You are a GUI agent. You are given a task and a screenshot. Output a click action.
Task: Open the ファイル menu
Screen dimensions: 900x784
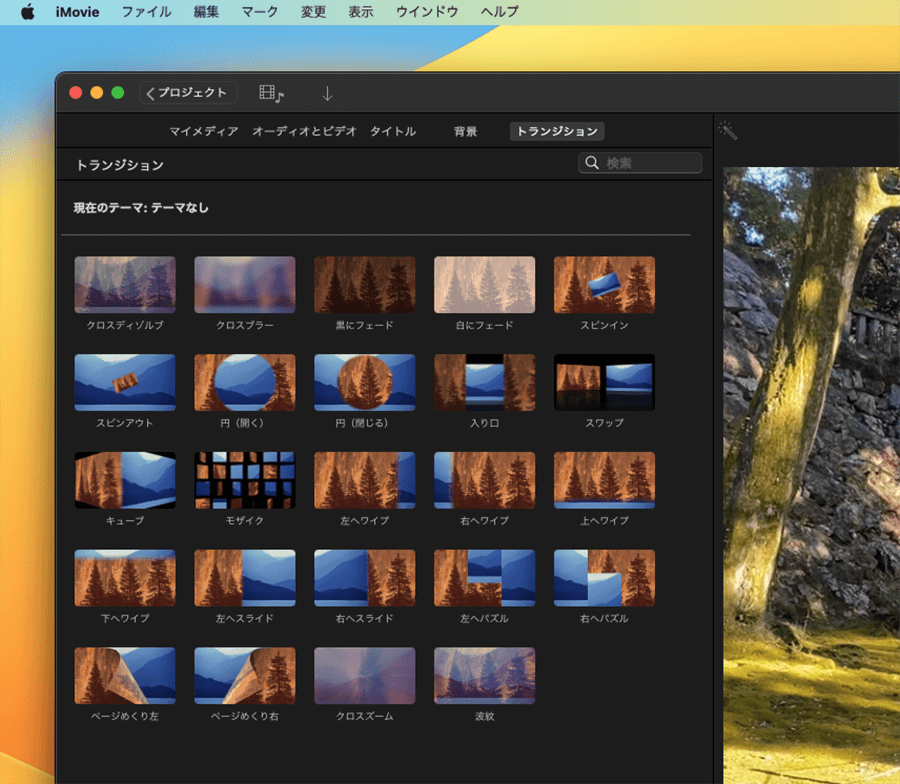(146, 12)
